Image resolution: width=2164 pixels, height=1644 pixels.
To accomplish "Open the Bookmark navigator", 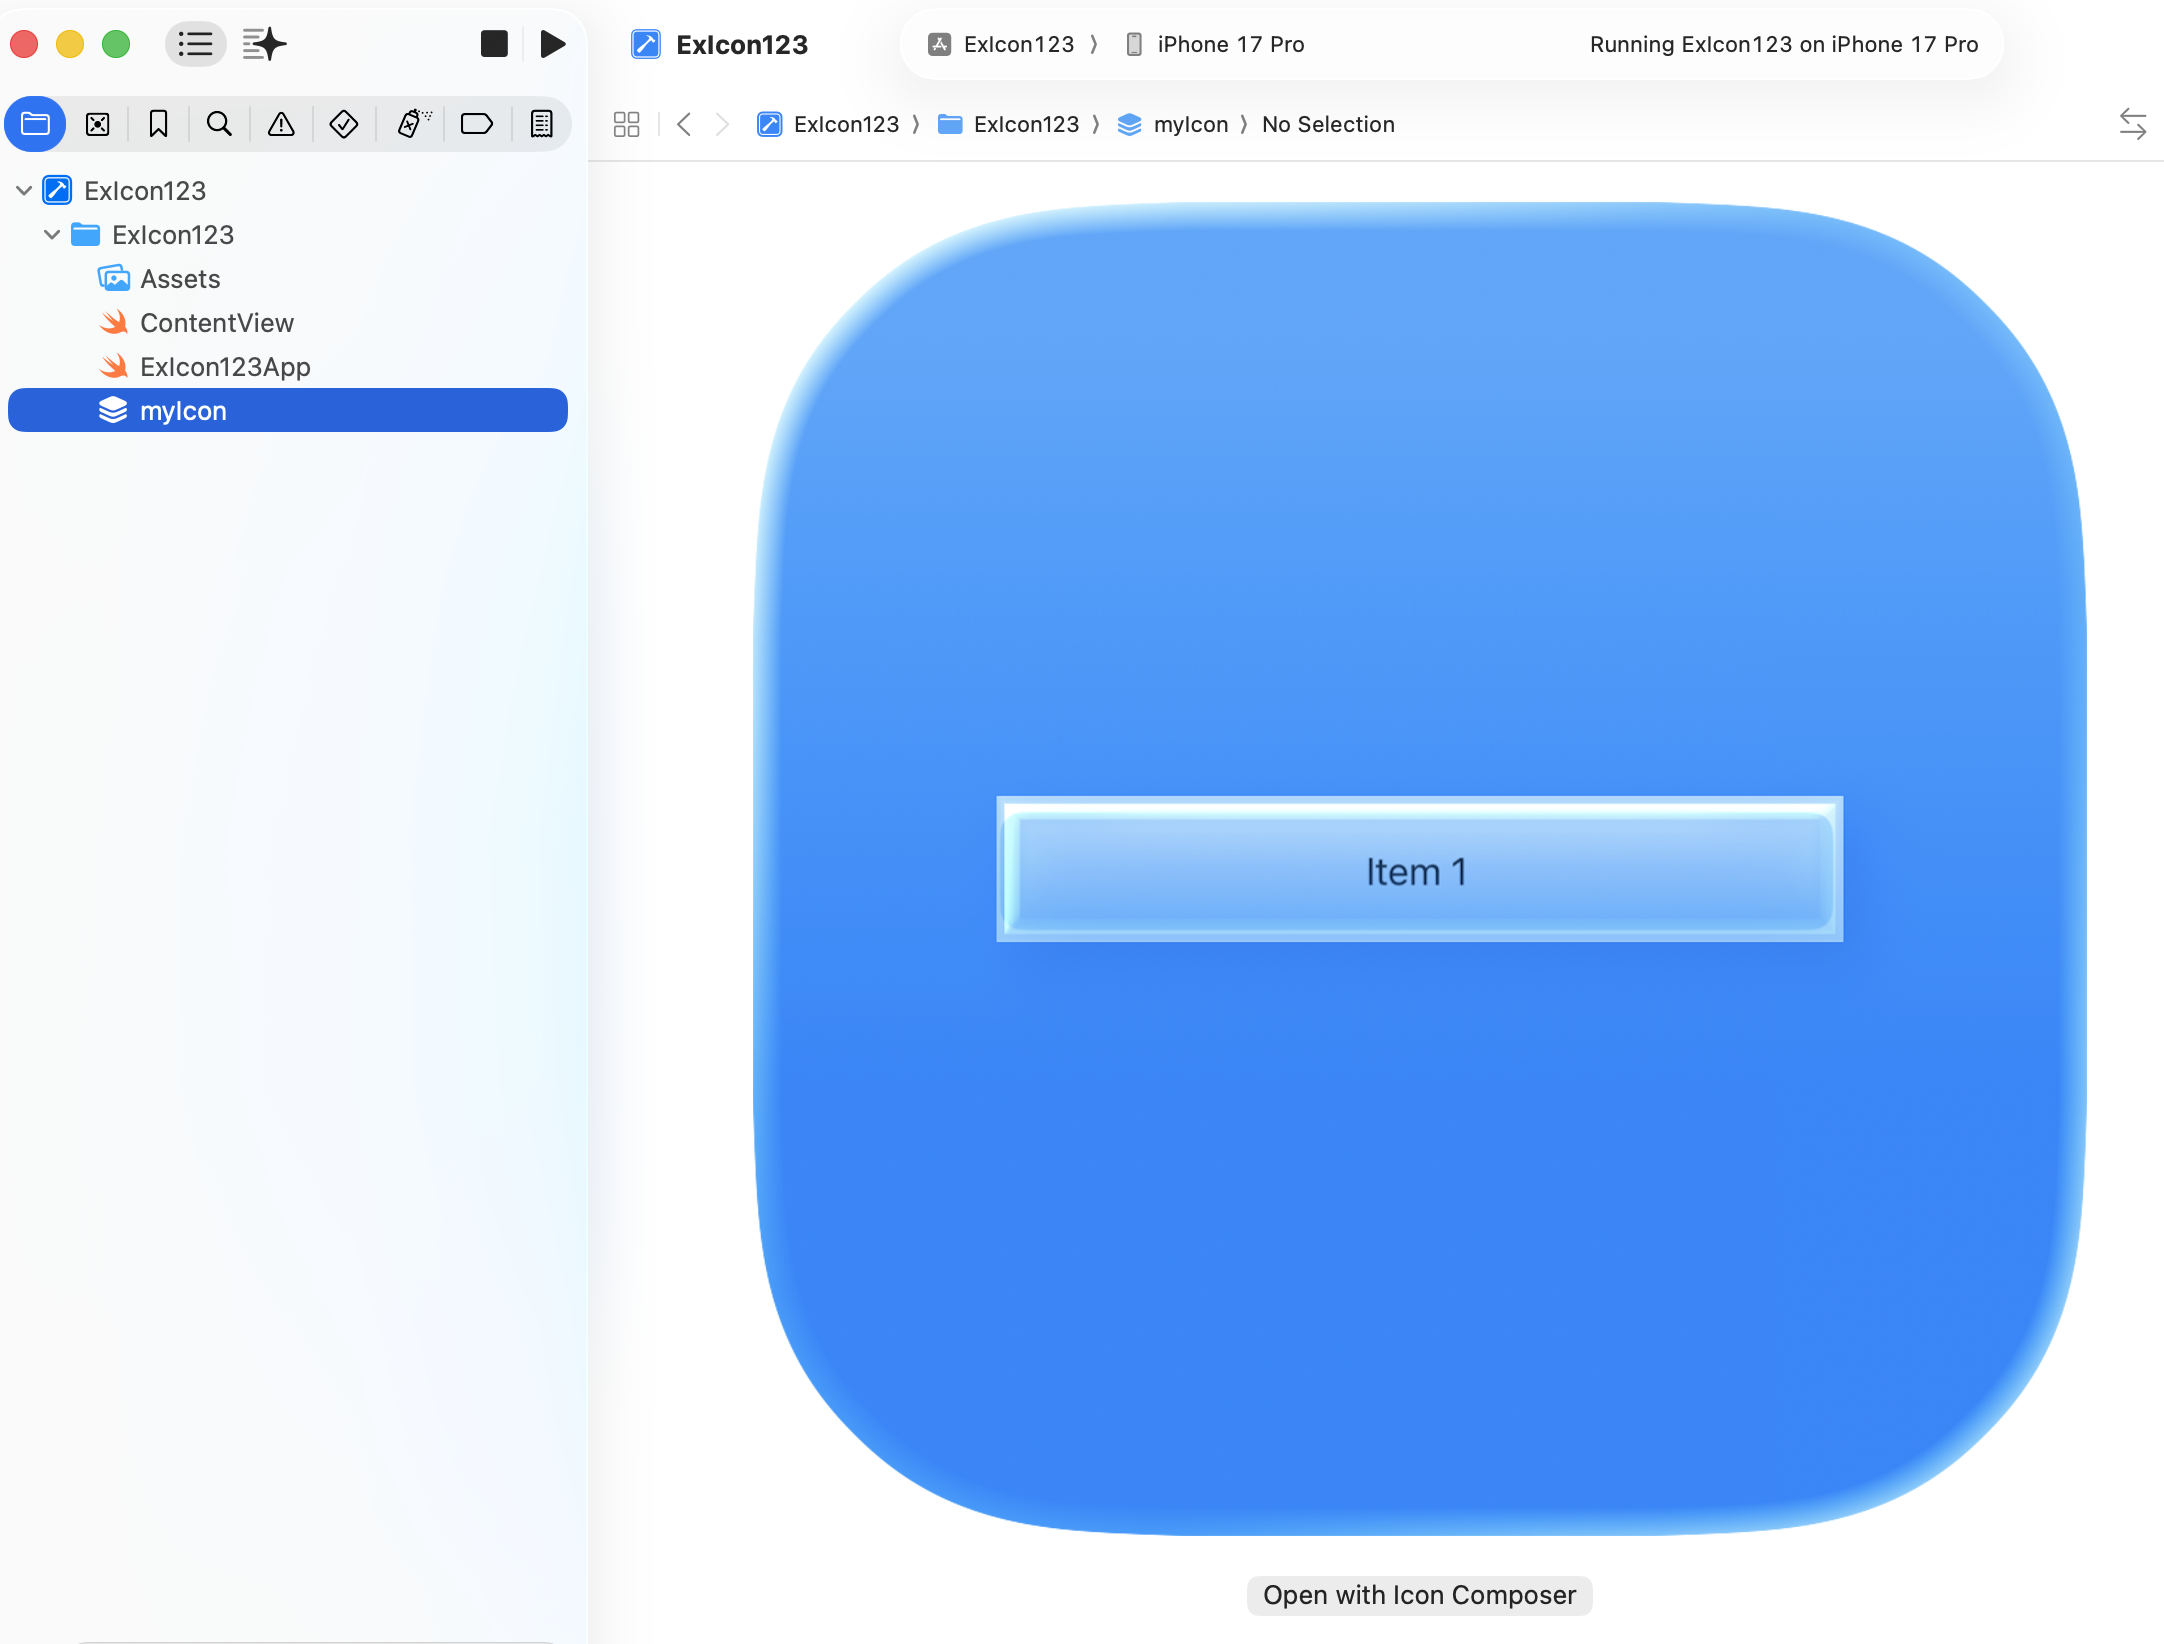I will (x=158, y=124).
